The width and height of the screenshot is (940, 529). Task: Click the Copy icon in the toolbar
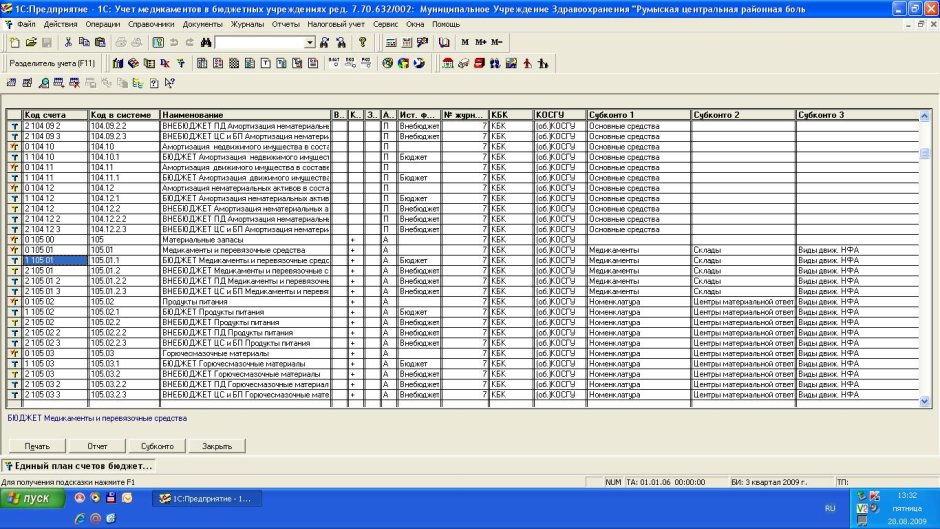[x=84, y=43]
